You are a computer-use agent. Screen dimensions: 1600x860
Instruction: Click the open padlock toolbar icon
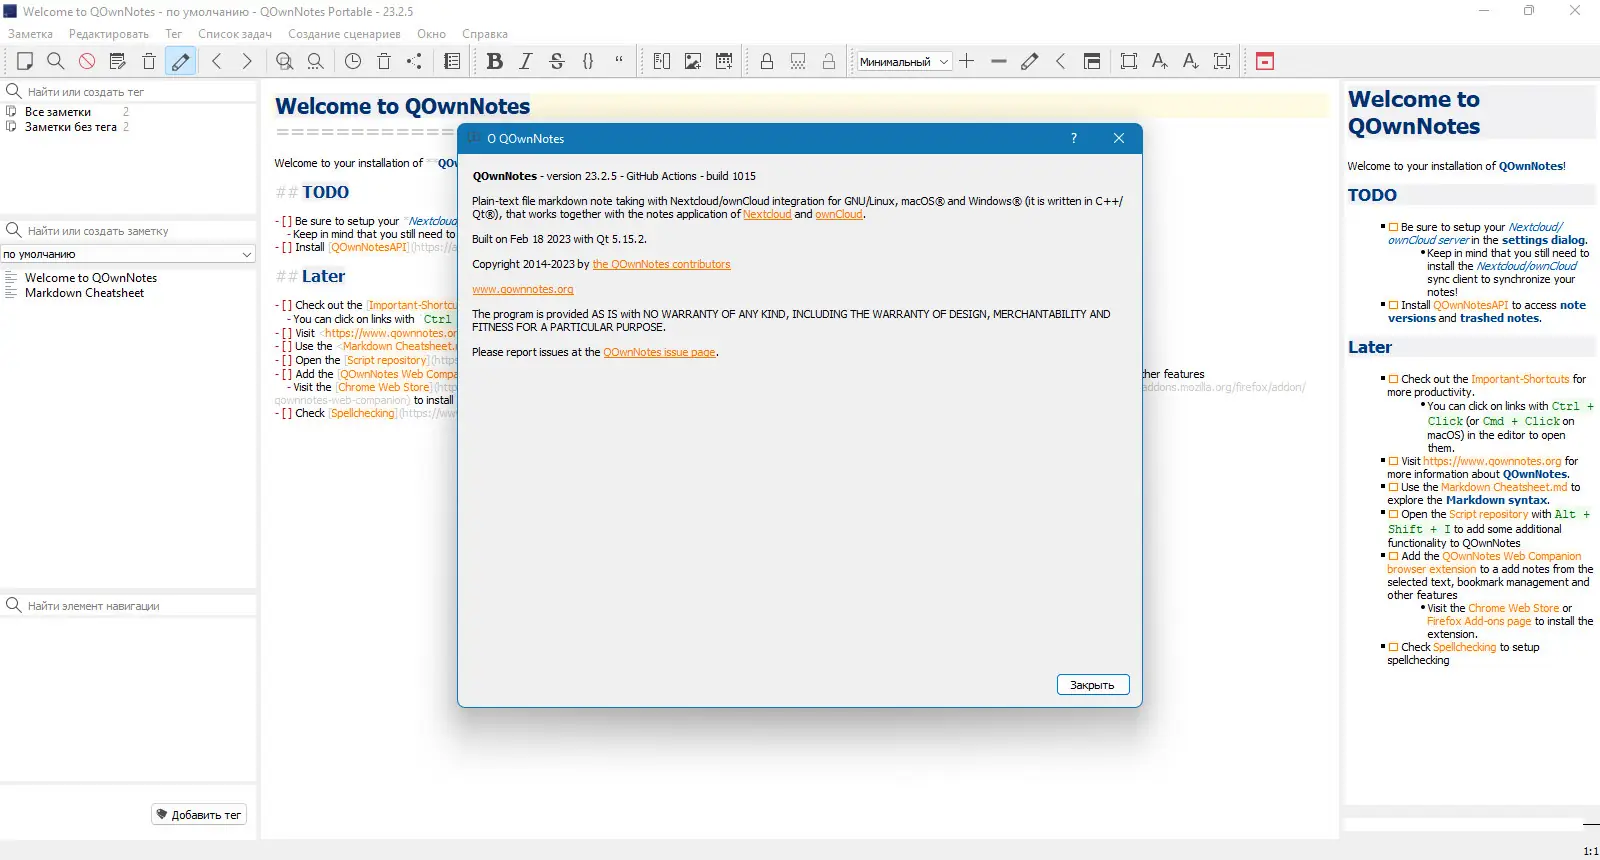coord(829,61)
